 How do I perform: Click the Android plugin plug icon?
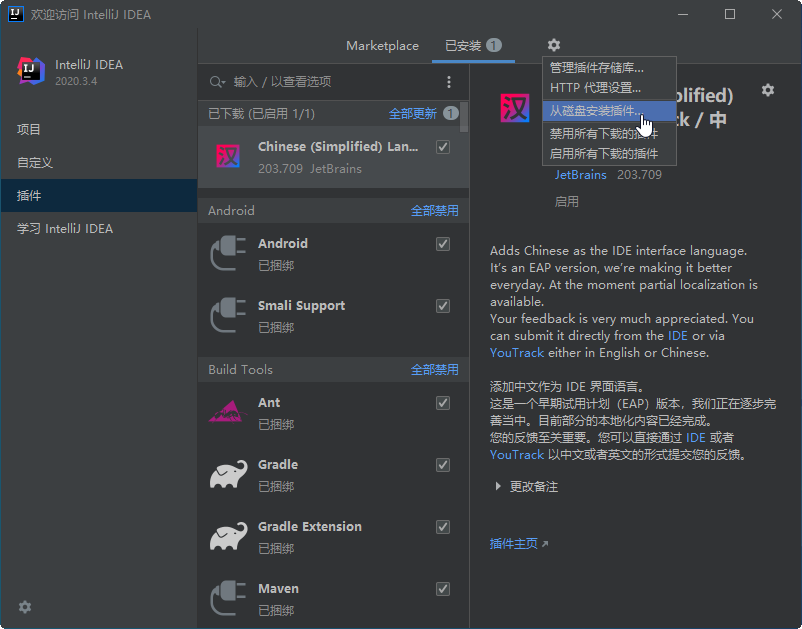[228, 253]
